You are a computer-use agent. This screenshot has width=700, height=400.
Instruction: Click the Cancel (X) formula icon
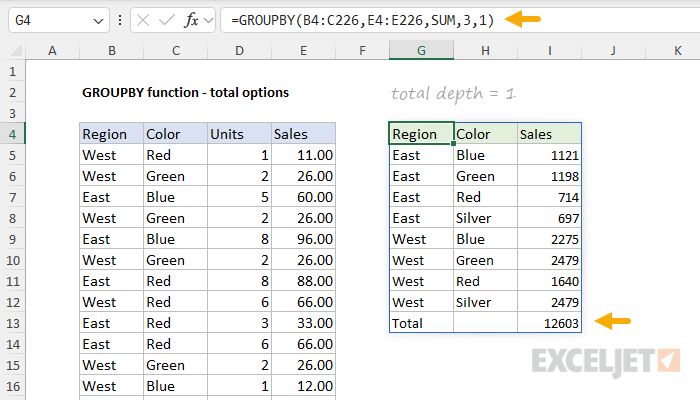pyautogui.click(x=143, y=20)
